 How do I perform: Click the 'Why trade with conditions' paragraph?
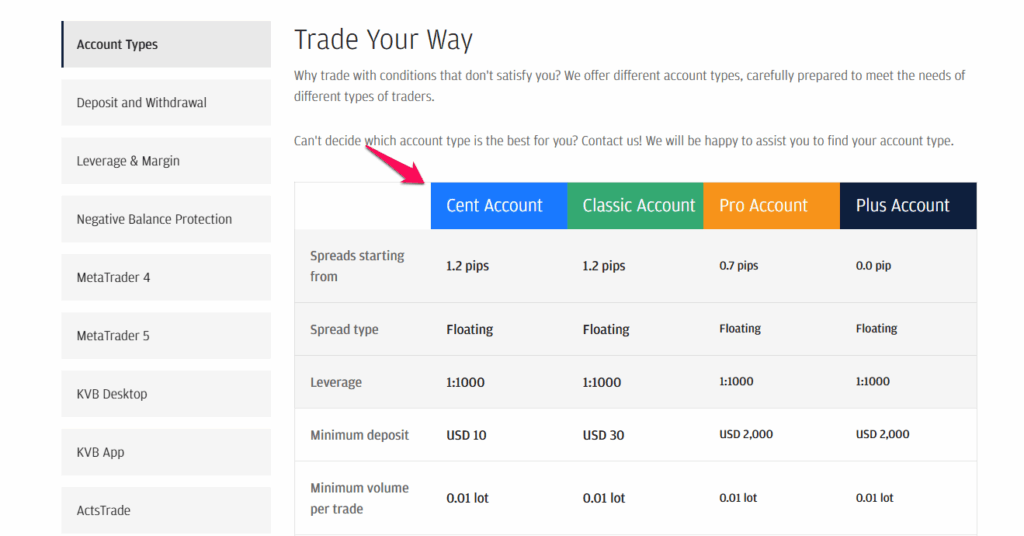[x=630, y=86]
